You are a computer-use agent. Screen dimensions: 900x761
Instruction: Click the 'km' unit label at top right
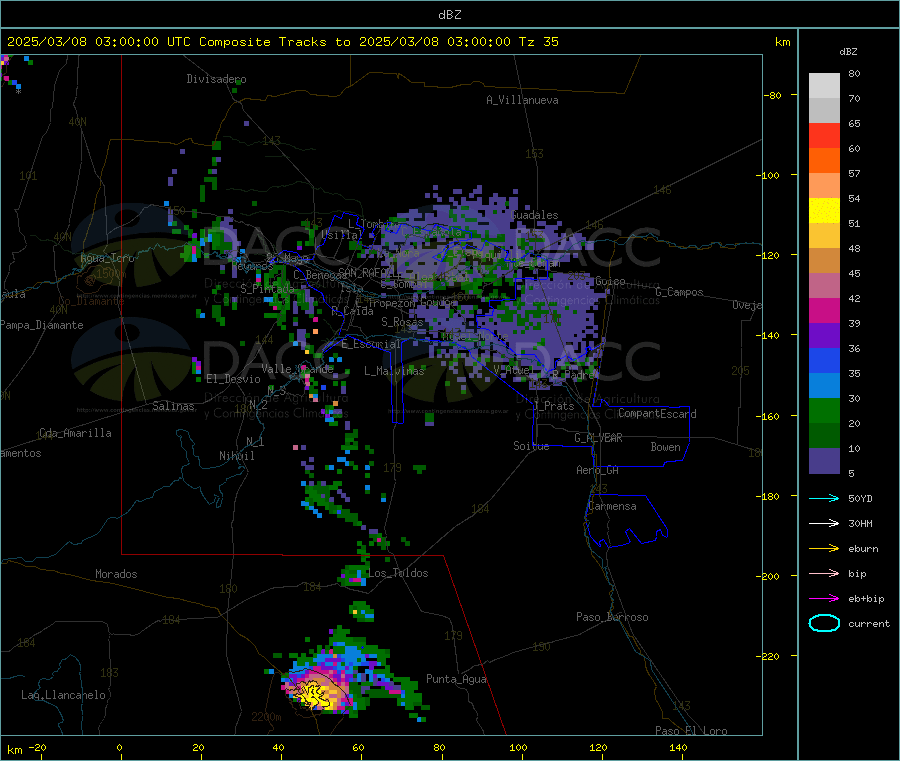[x=782, y=42]
